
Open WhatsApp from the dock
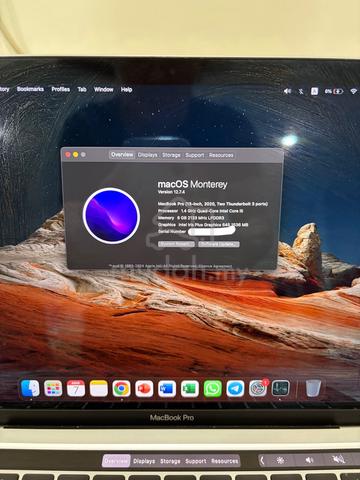tap(213, 388)
